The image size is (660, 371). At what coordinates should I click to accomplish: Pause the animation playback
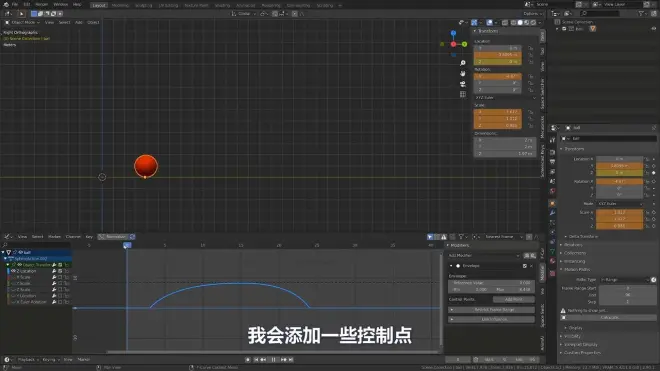(274, 360)
